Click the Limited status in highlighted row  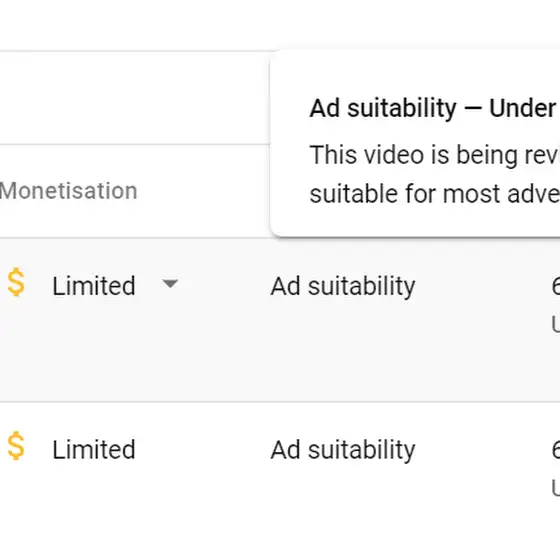[x=94, y=286]
